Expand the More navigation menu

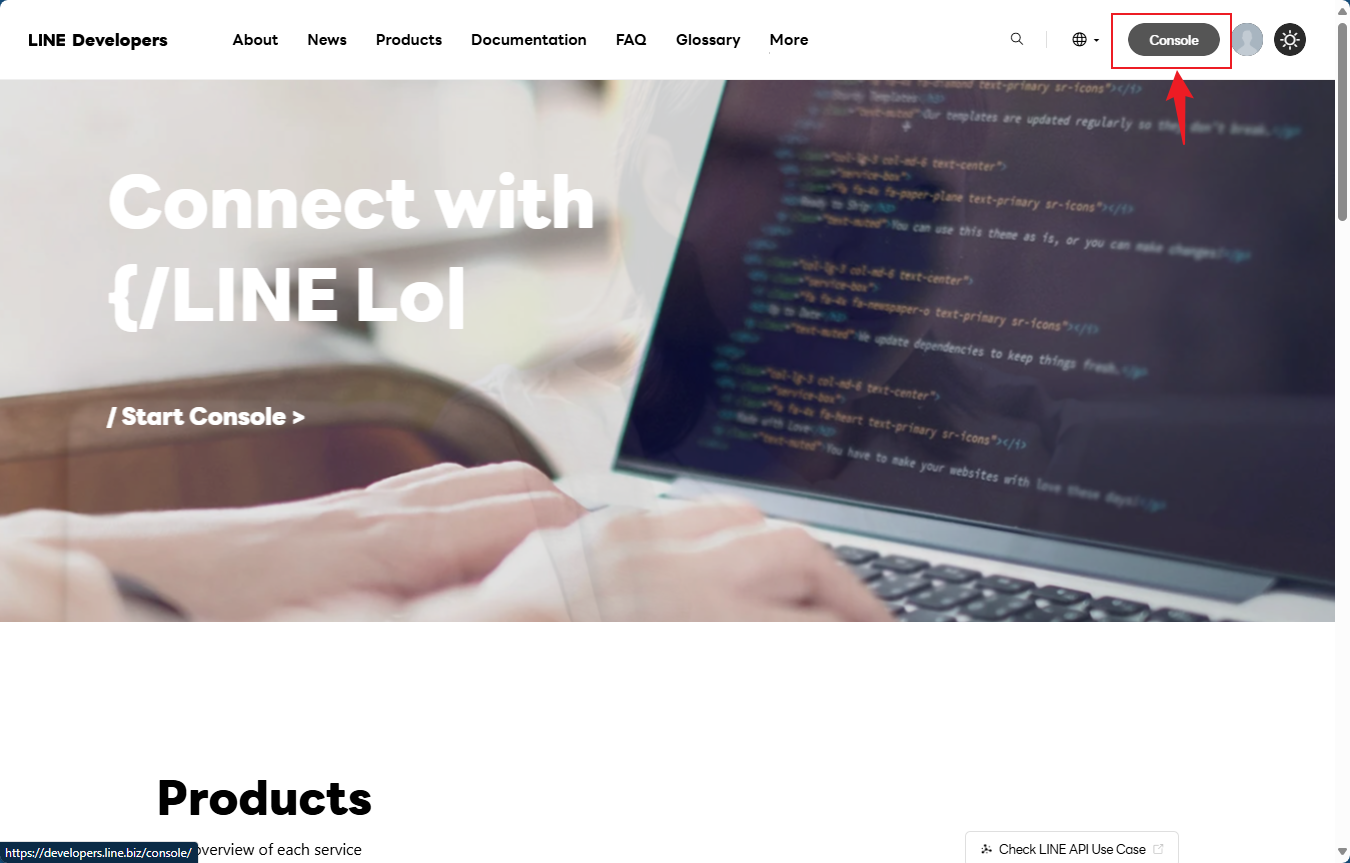[789, 40]
